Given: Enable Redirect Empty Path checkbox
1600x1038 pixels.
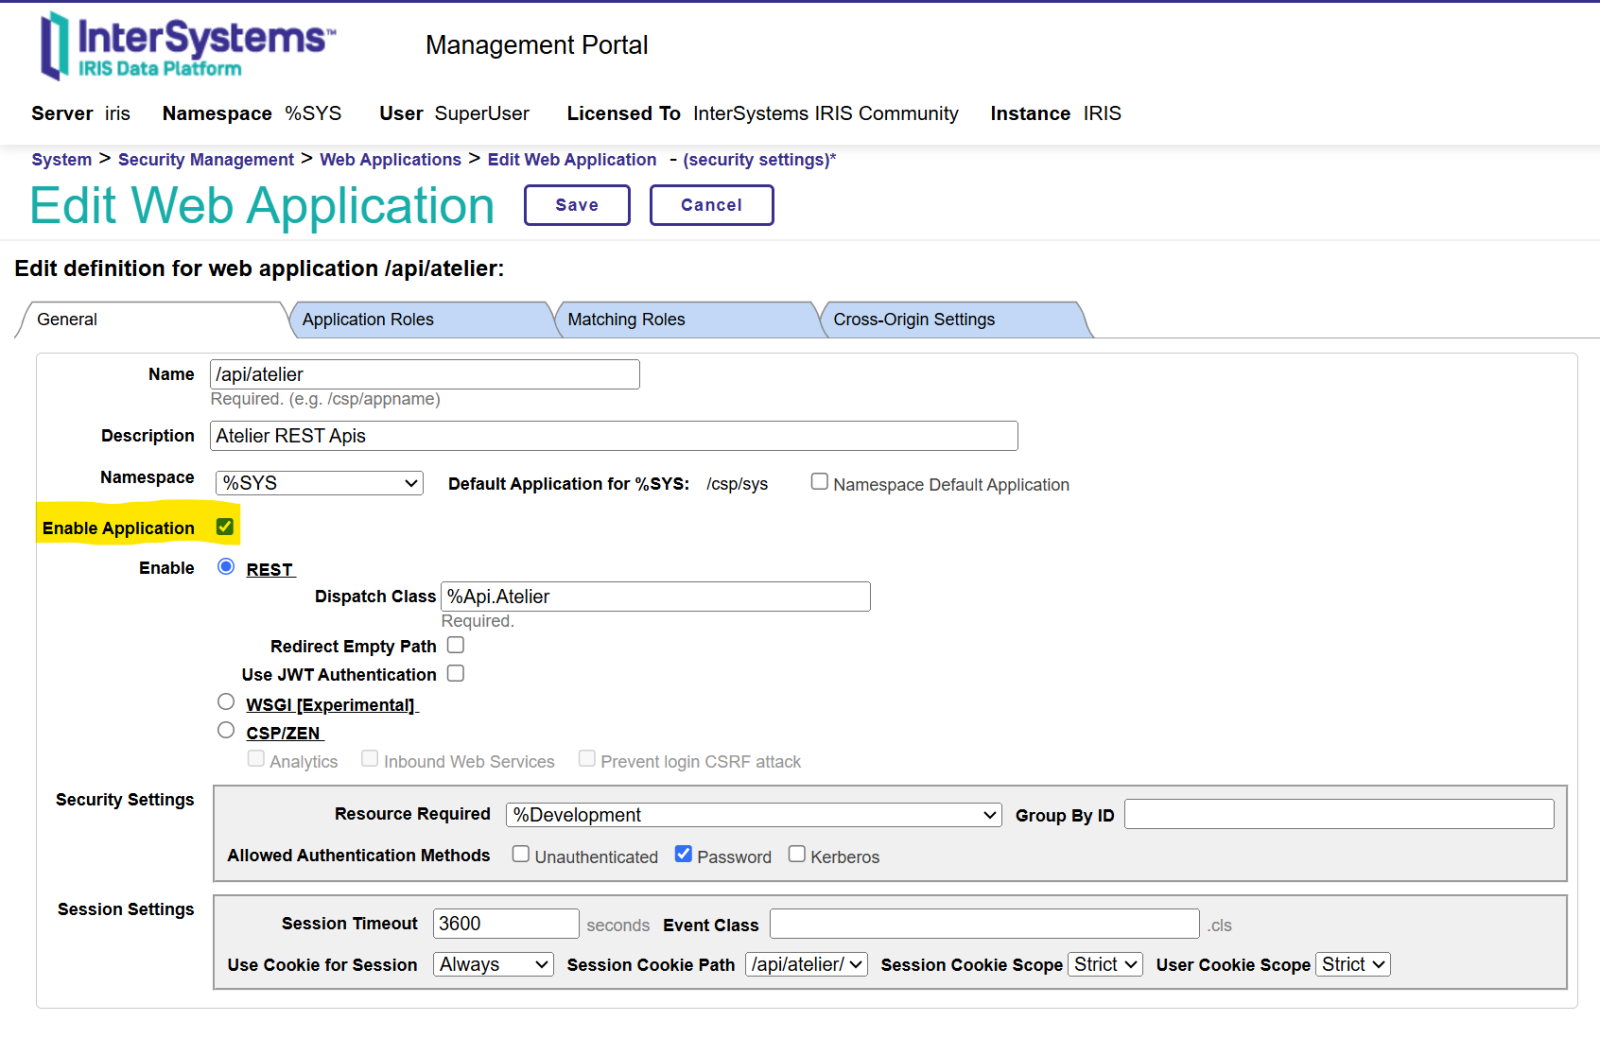Looking at the screenshot, I should pyautogui.click(x=456, y=645).
